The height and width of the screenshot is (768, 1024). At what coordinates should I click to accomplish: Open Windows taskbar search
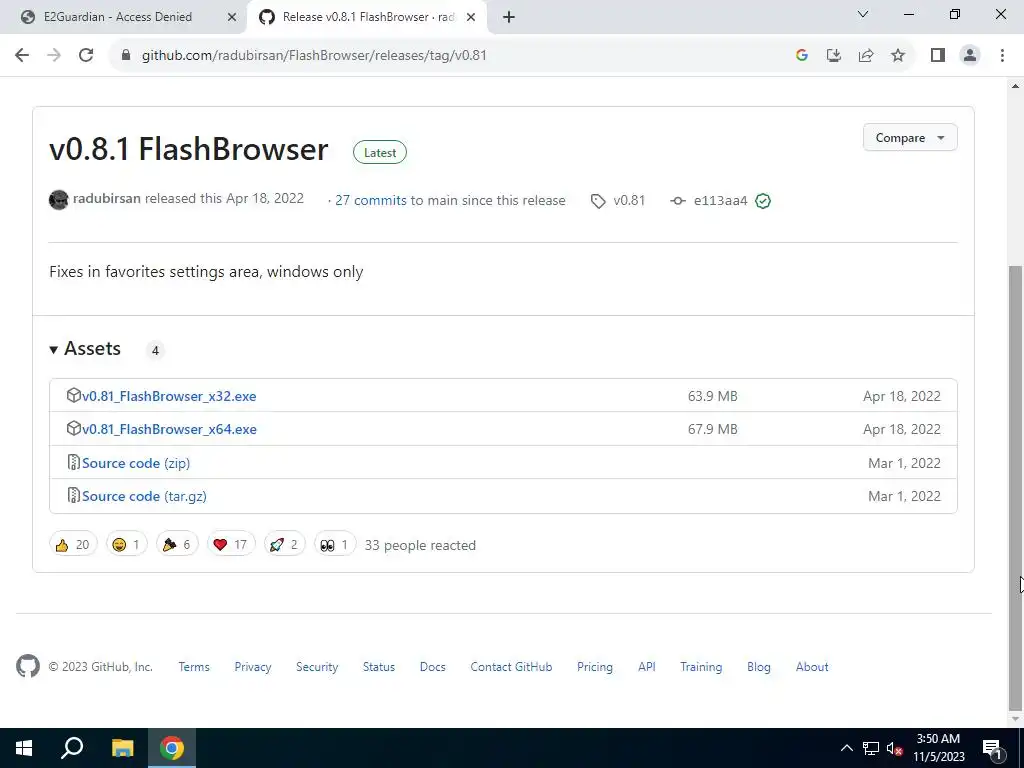click(x=72, y=748)
